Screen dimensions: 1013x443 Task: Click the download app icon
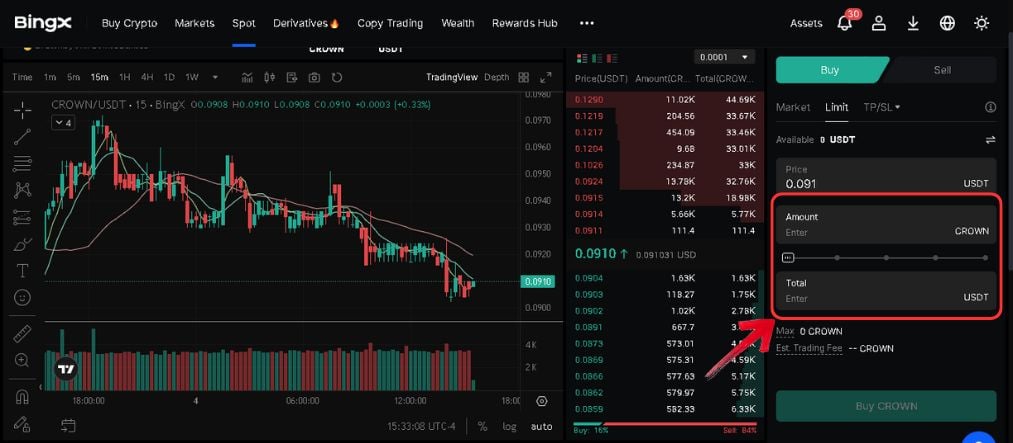(x=913, y=23)
